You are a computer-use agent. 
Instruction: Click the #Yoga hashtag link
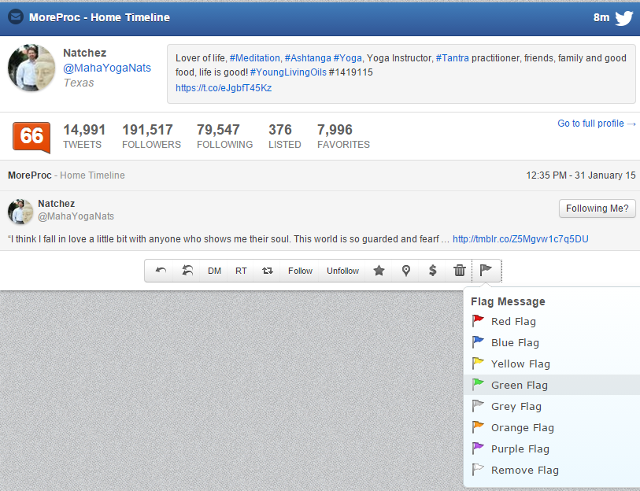click(x=348, y=58)
